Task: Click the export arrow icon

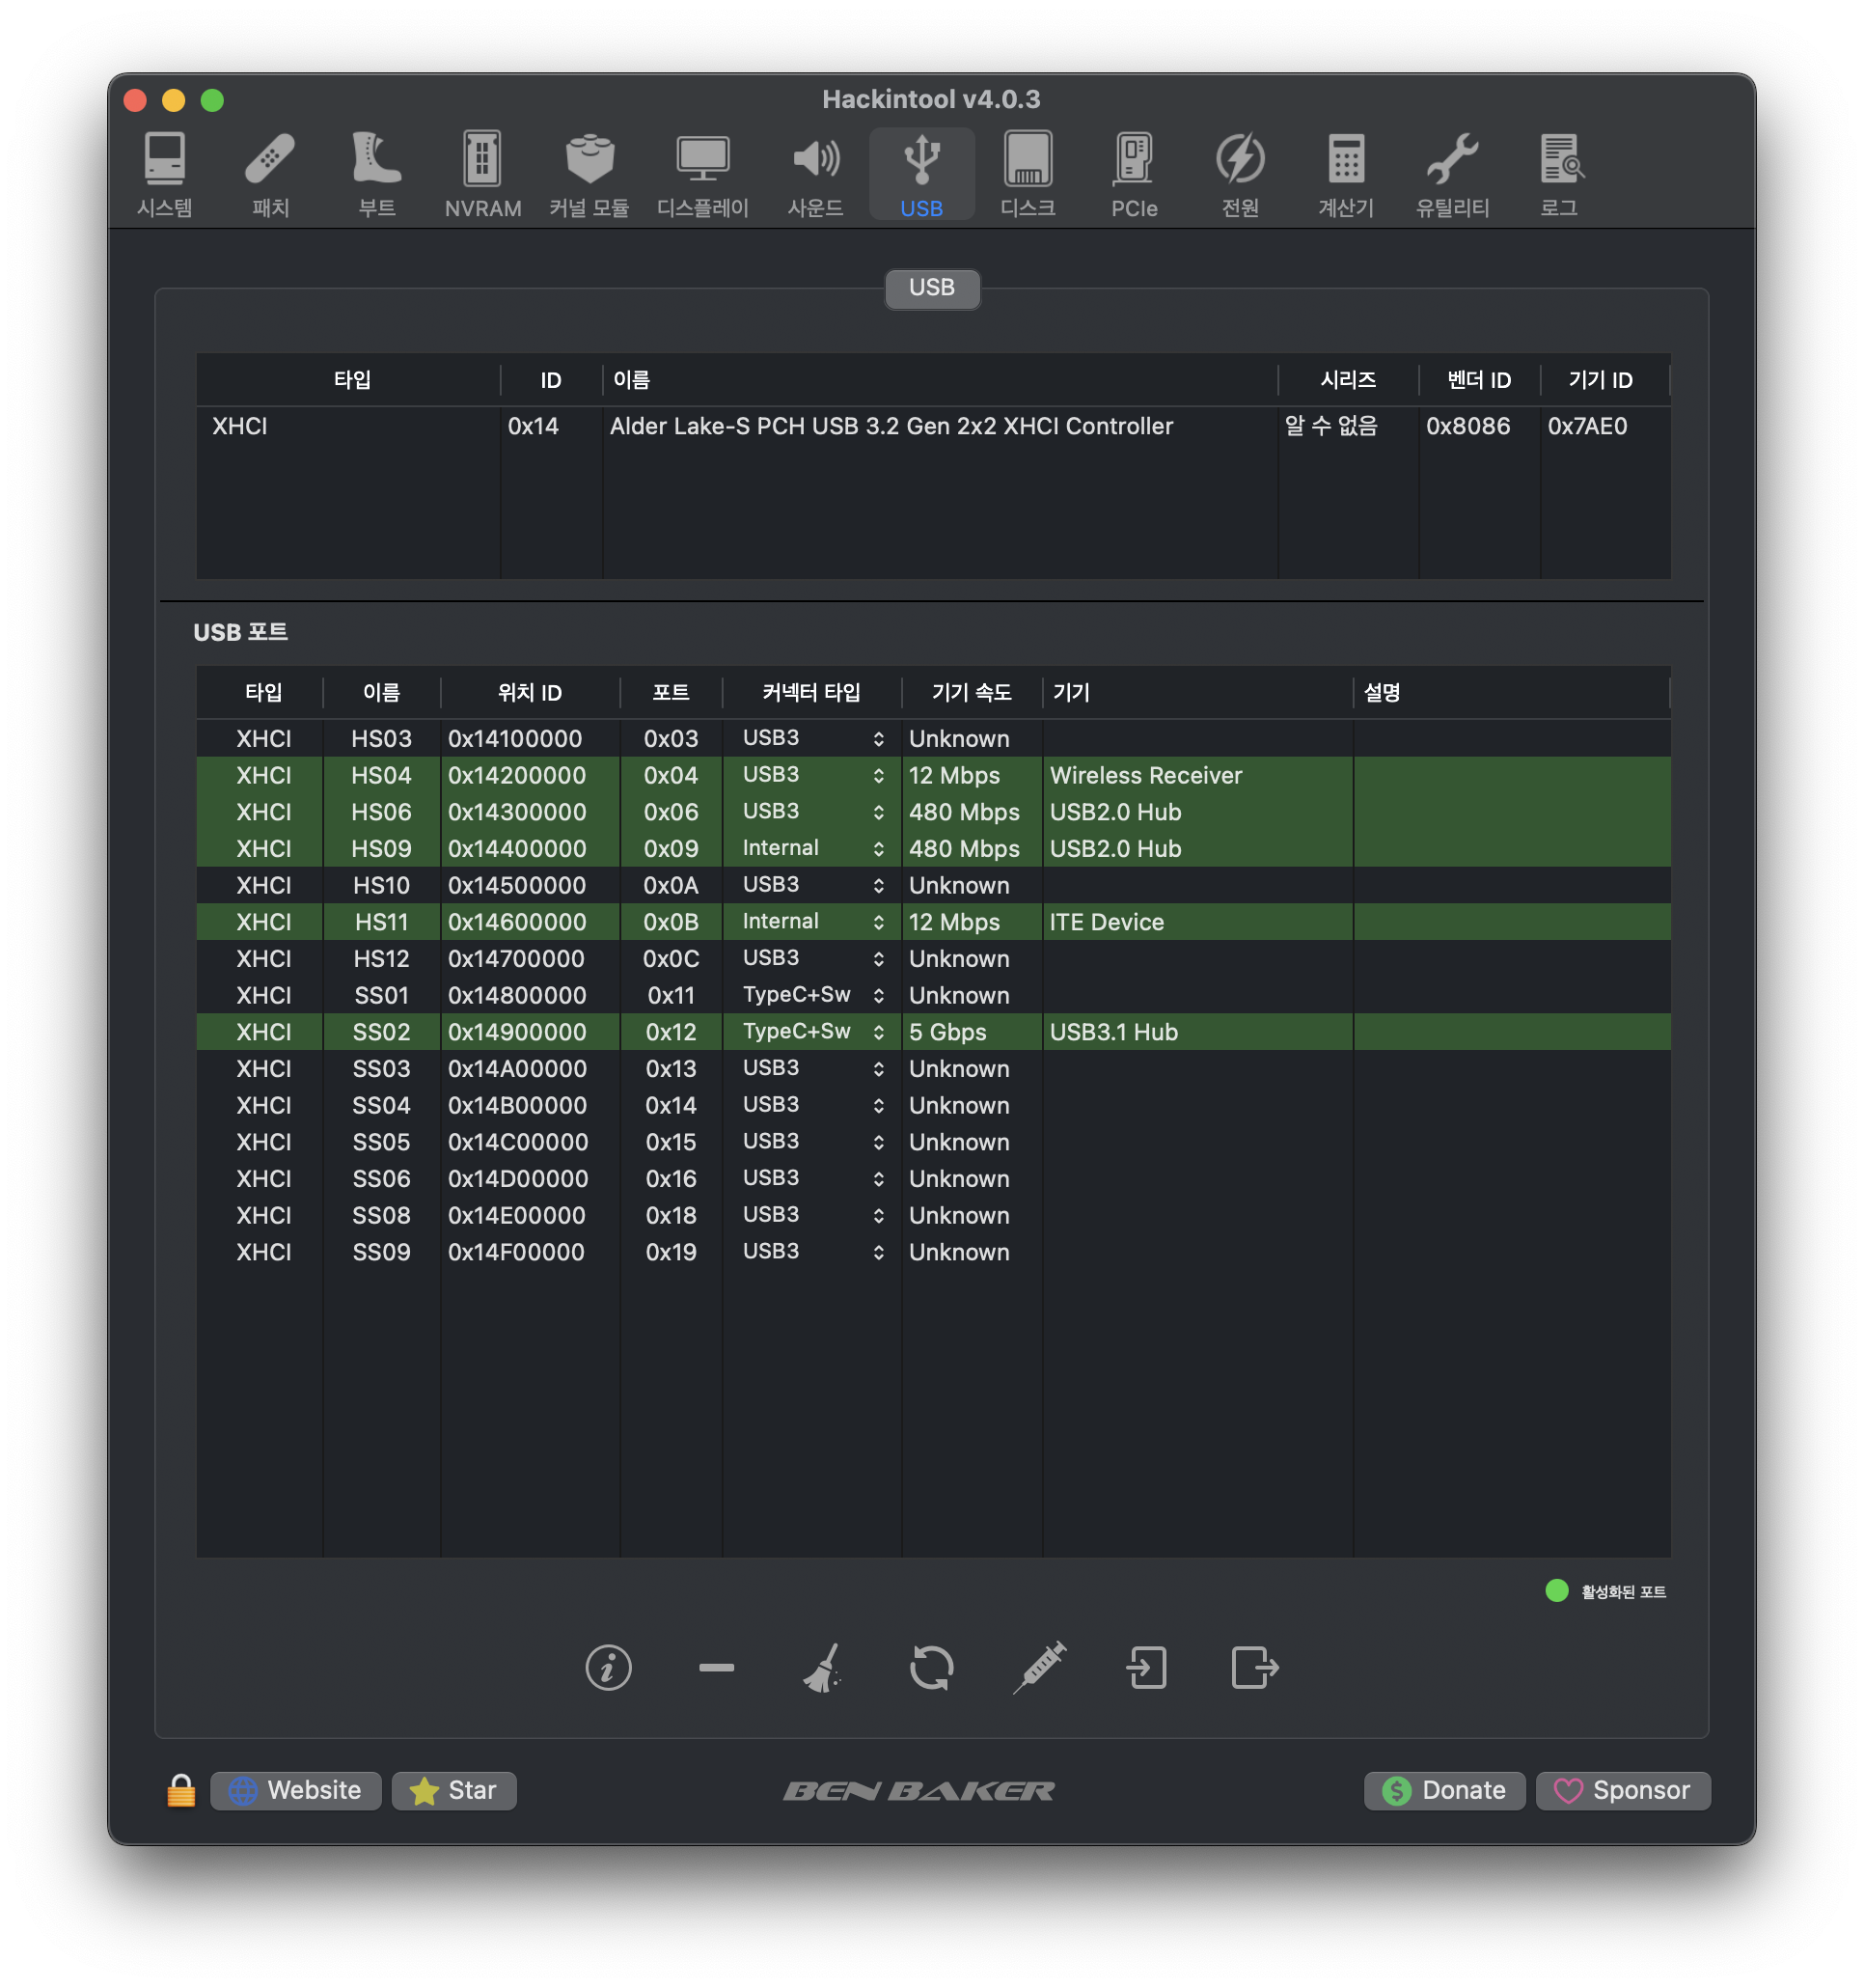Action: tap(1254, 1667)
